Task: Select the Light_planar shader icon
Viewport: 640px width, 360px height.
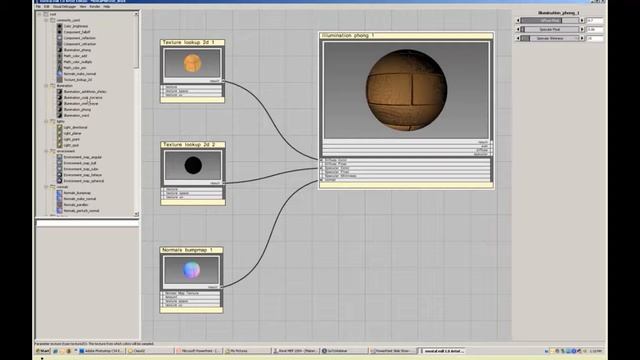Action: tap(60, 133)
